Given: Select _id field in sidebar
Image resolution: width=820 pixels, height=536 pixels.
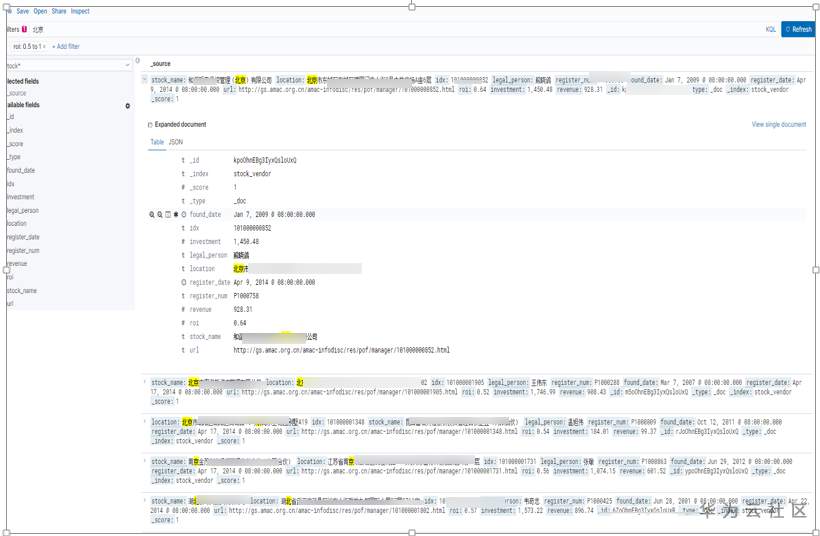Looking at the screenshot, I should tap(10, 117).
